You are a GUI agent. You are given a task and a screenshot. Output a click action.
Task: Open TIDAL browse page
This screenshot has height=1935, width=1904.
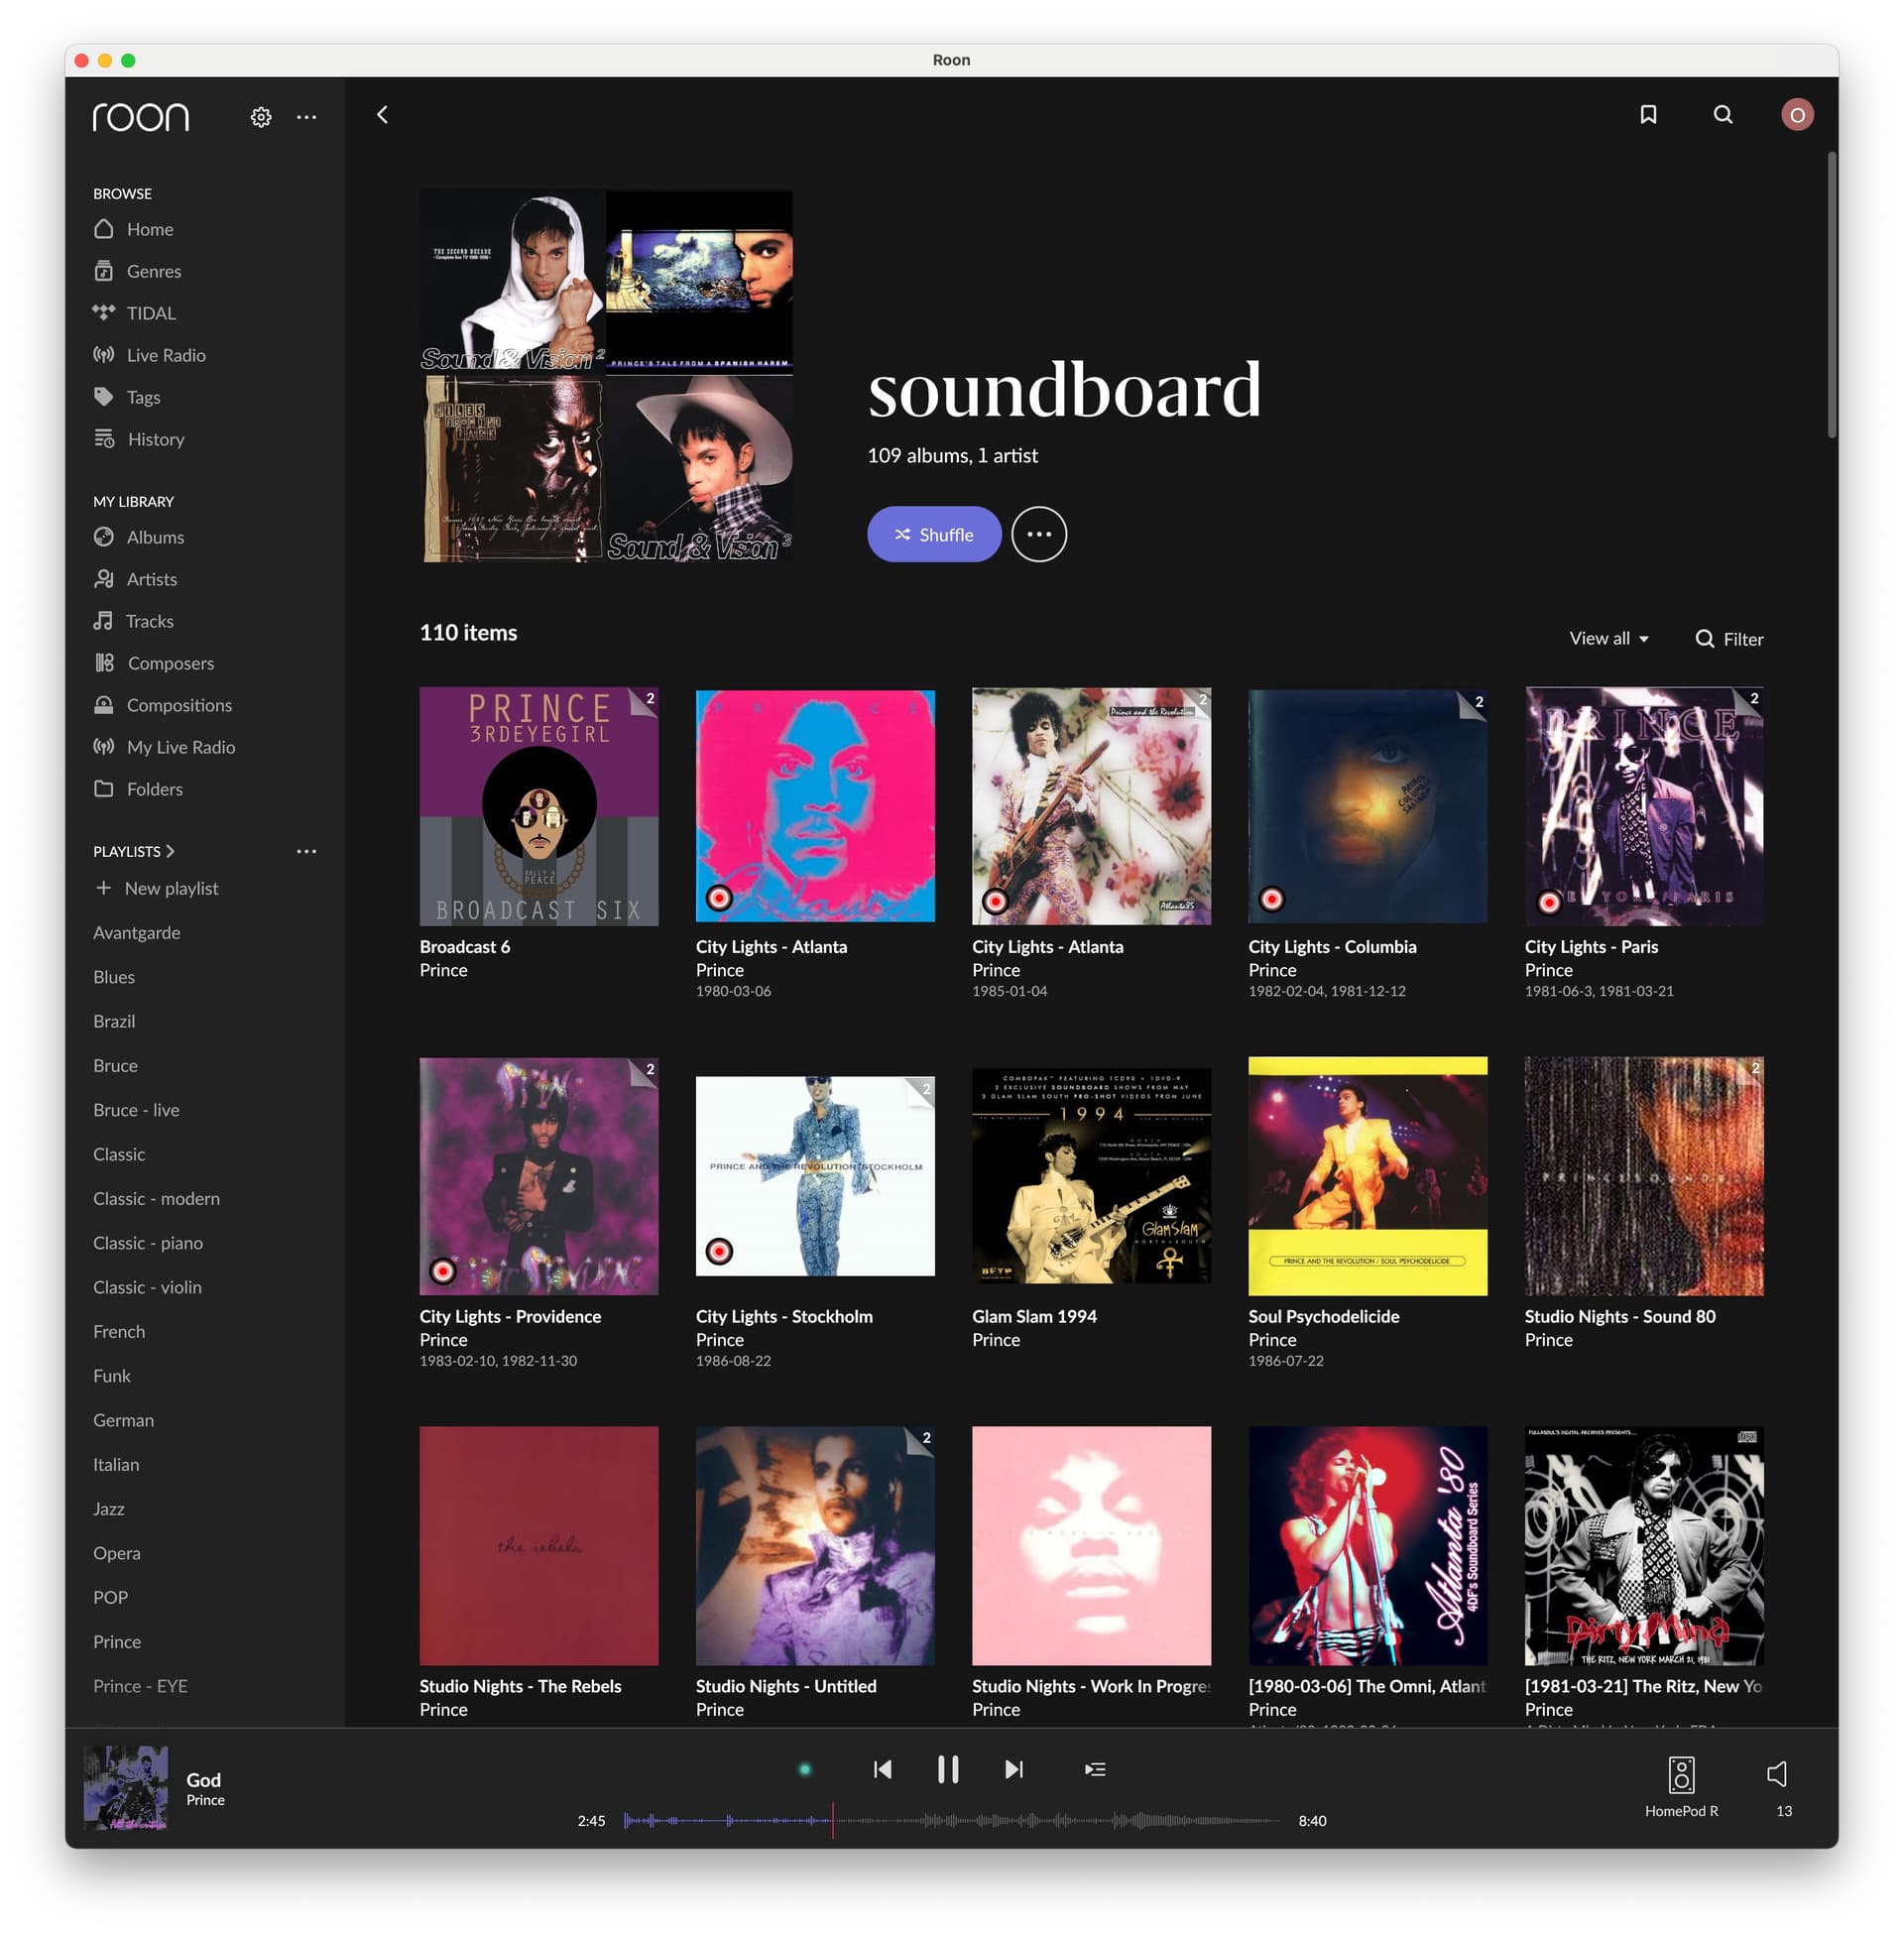[151, 313]
